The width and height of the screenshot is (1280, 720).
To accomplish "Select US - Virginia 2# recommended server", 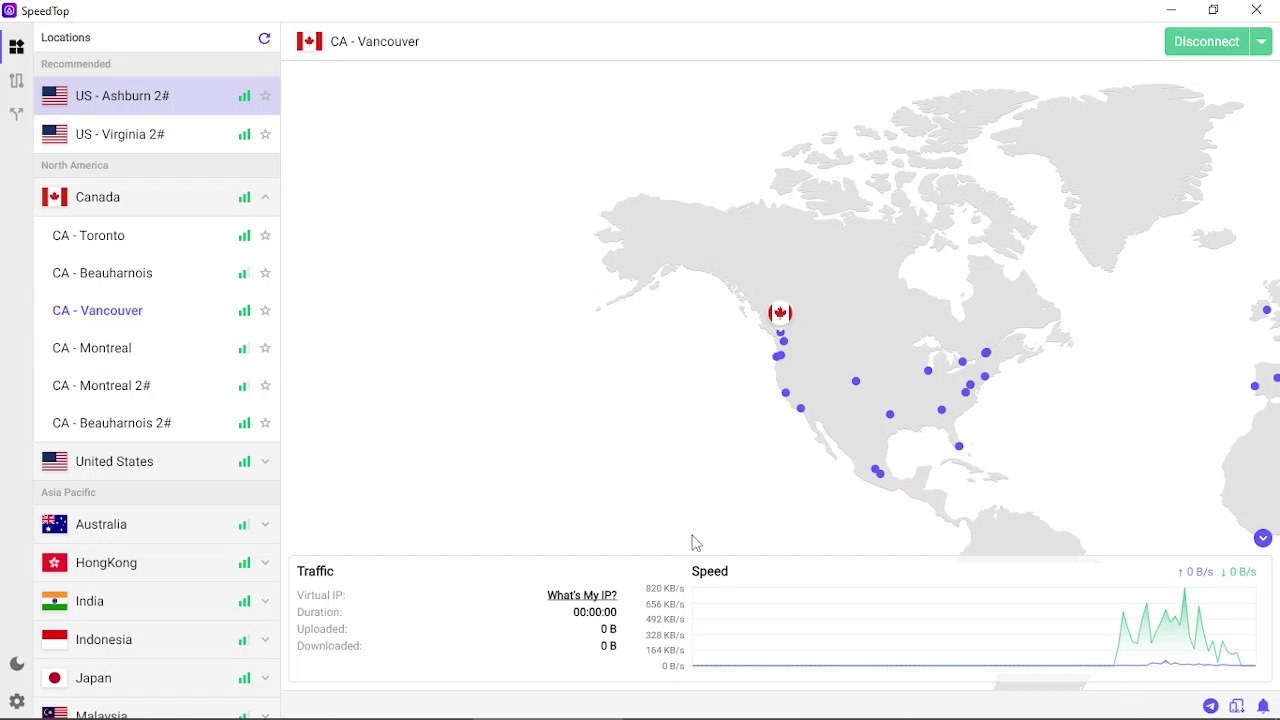I will tap(120, 134).
